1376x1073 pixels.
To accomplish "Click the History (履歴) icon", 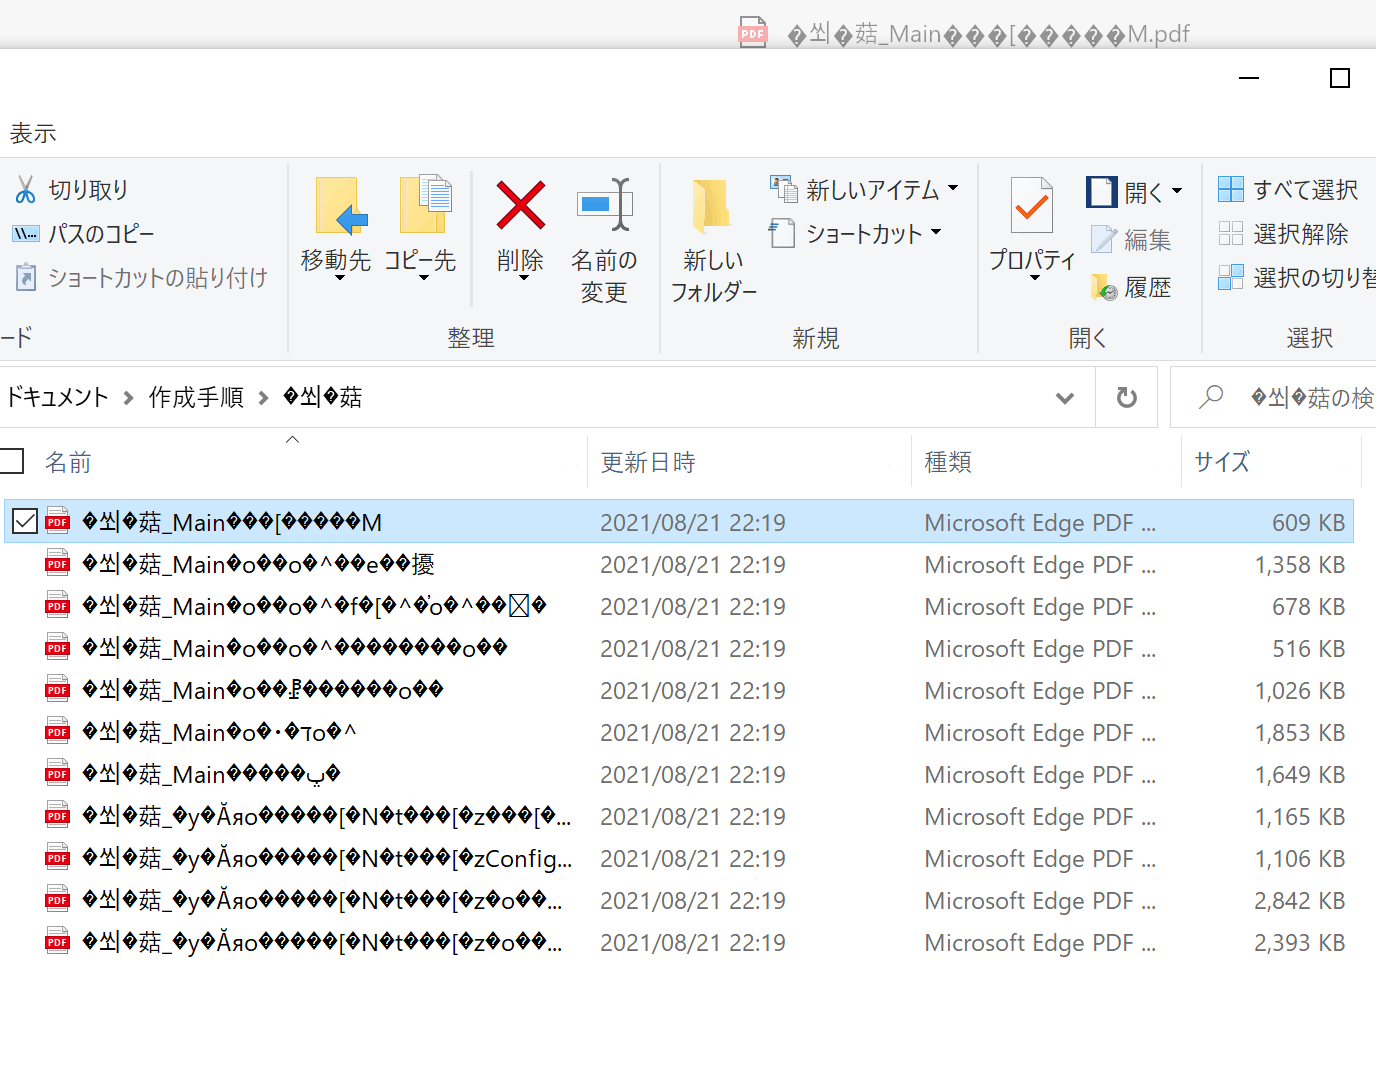I will pos(1105,288).
